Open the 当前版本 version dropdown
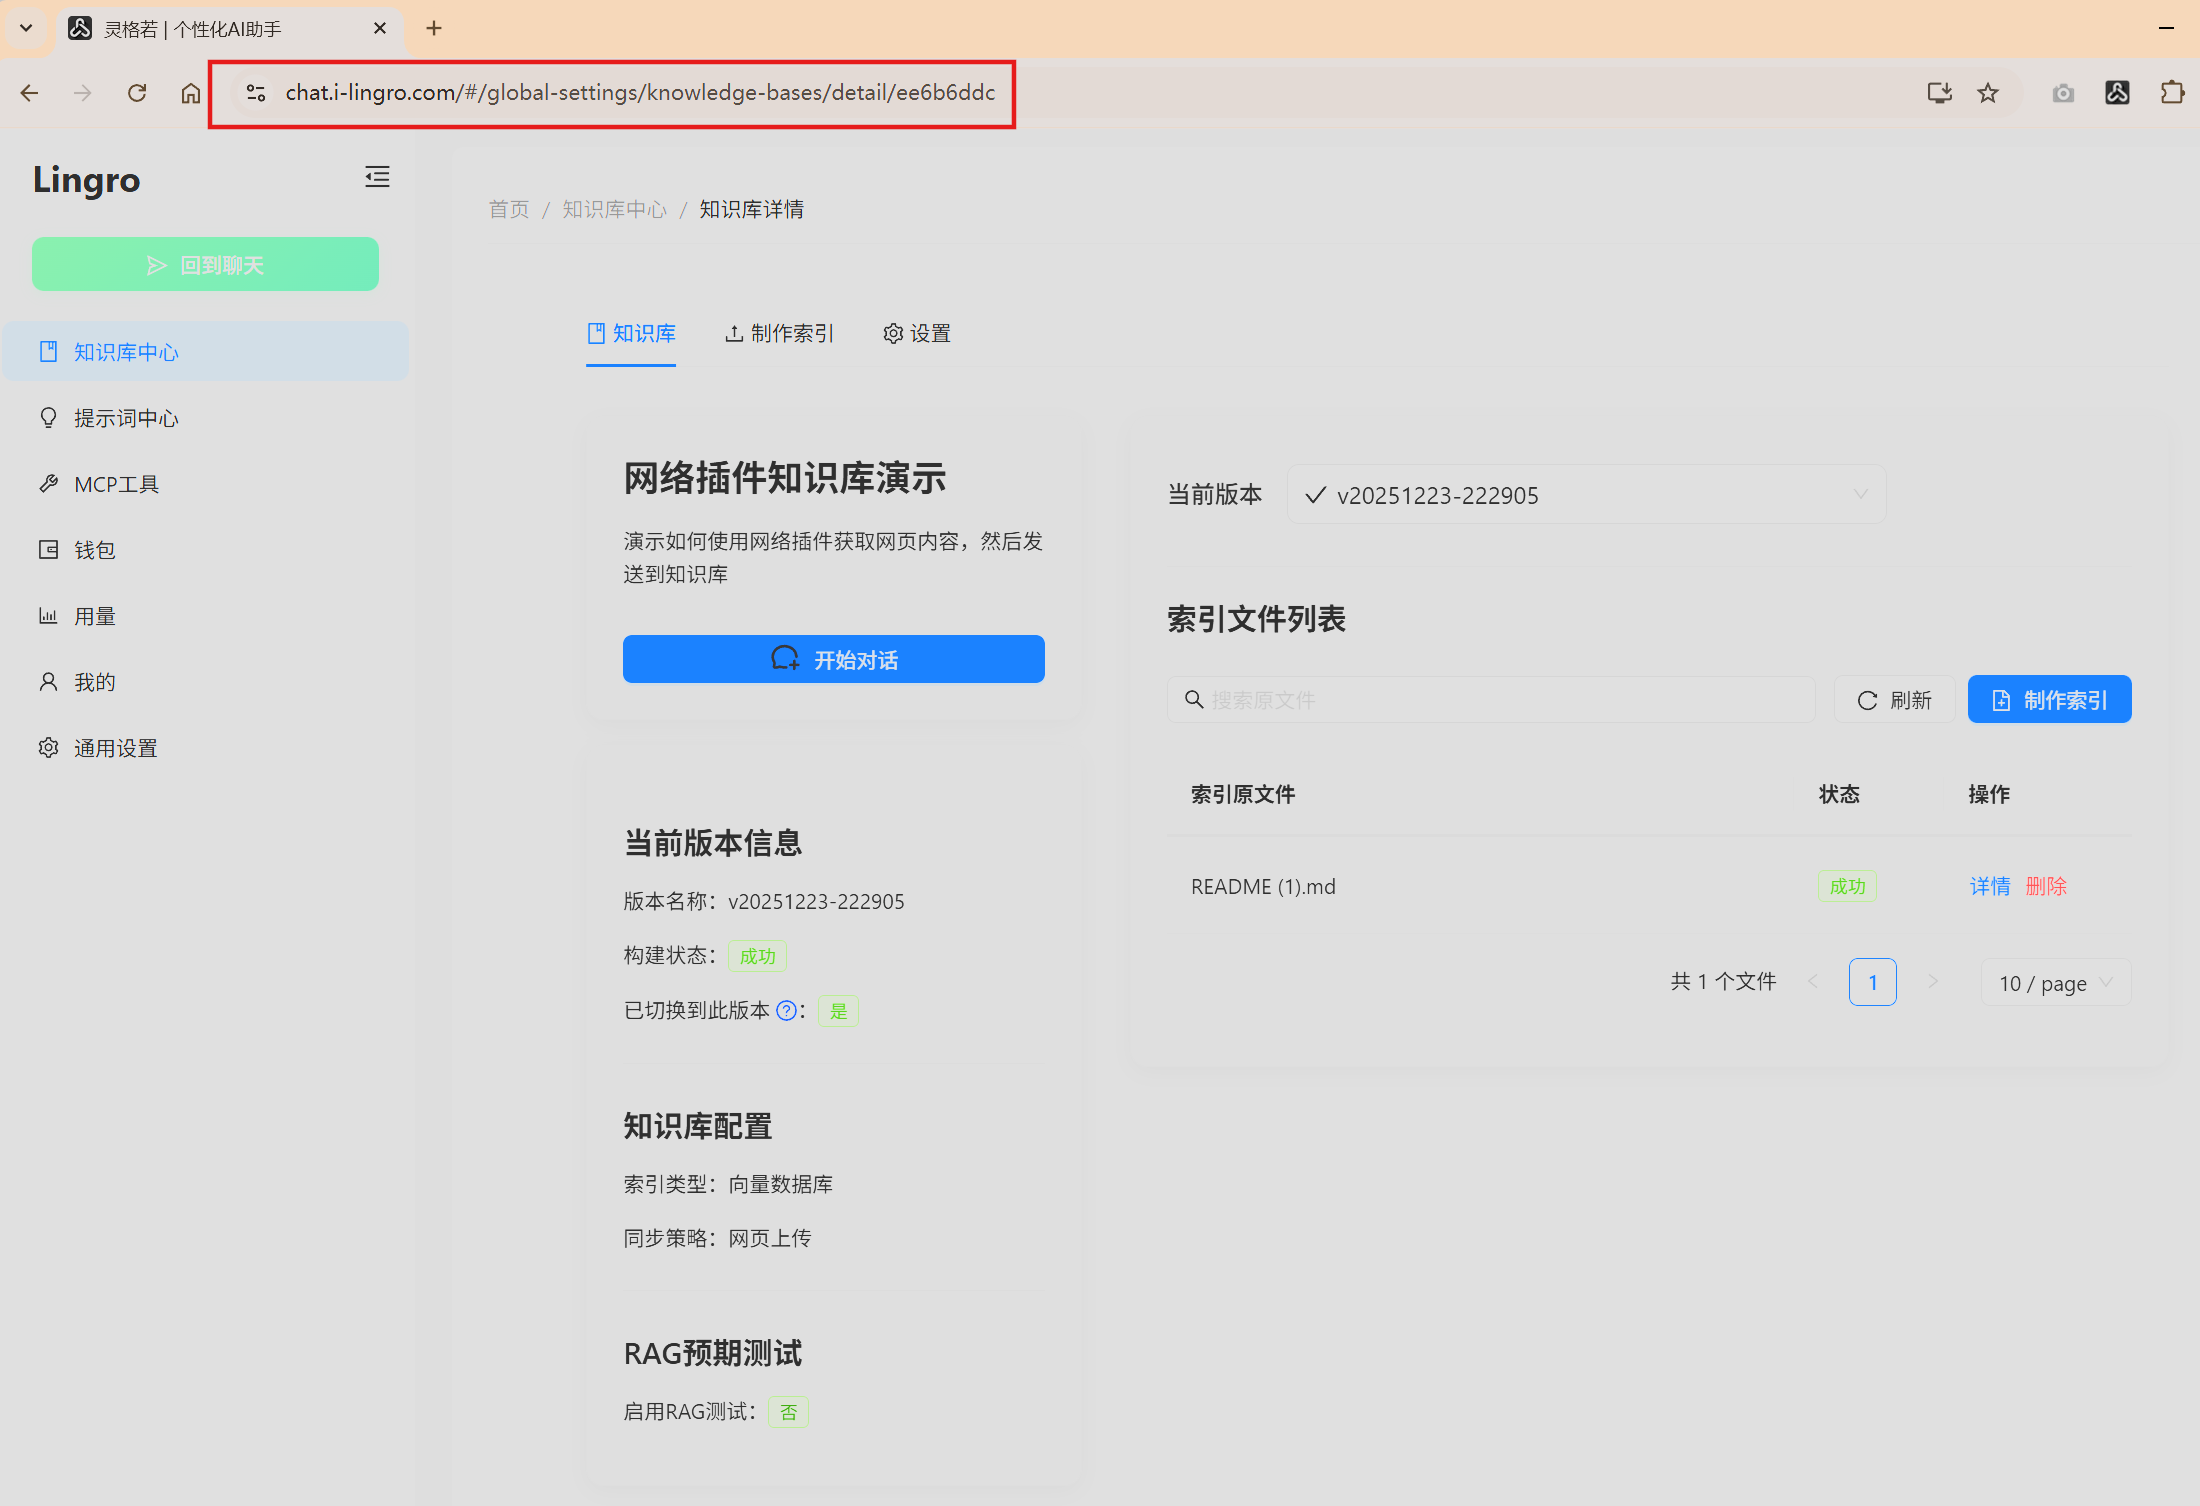The width and height of the screenshot is (2200, 1506). click(1585, 494)
